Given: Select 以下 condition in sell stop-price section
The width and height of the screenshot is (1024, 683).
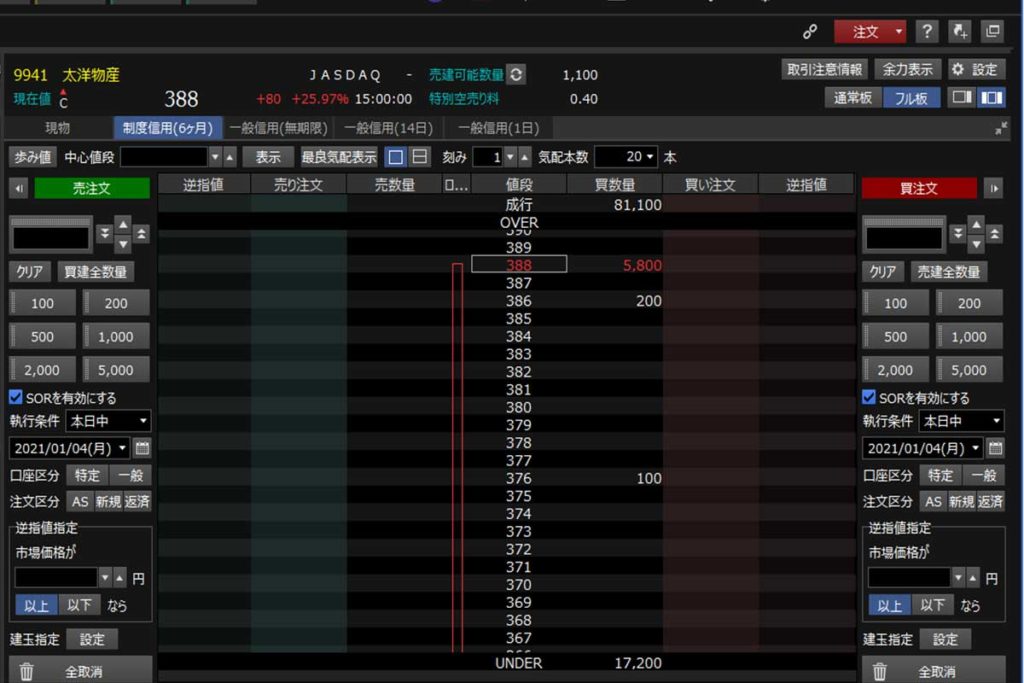Looking at the screenshot, I should (x=78, y=605).
